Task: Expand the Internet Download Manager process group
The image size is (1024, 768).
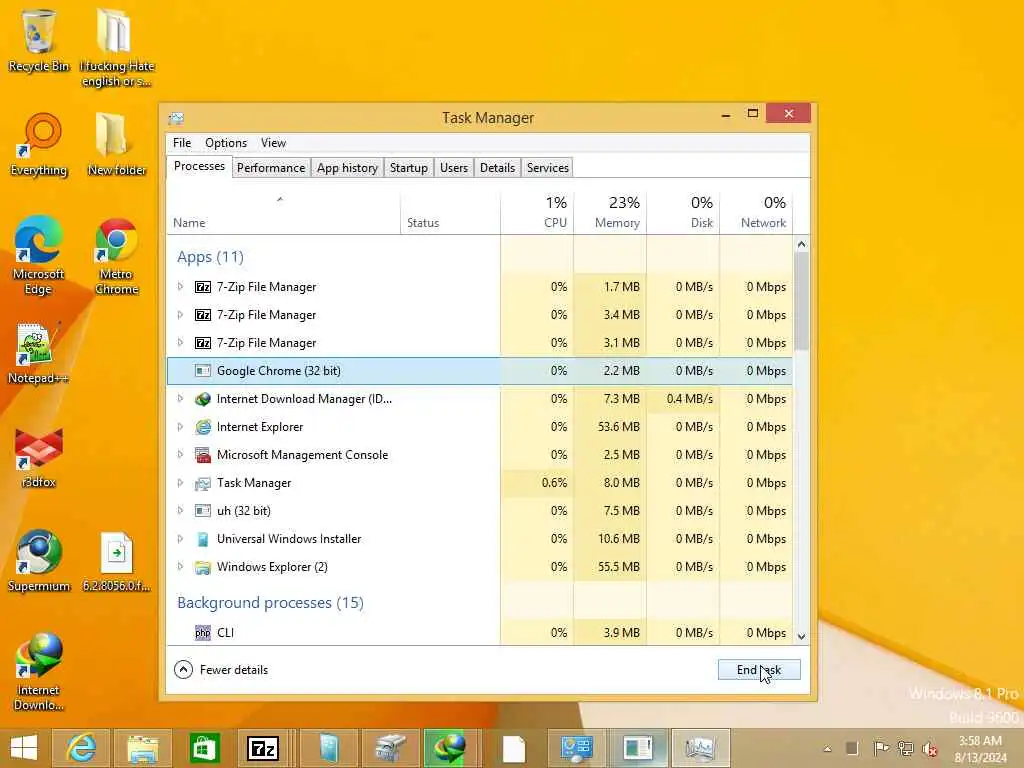Action: click(x=180, y=399)
